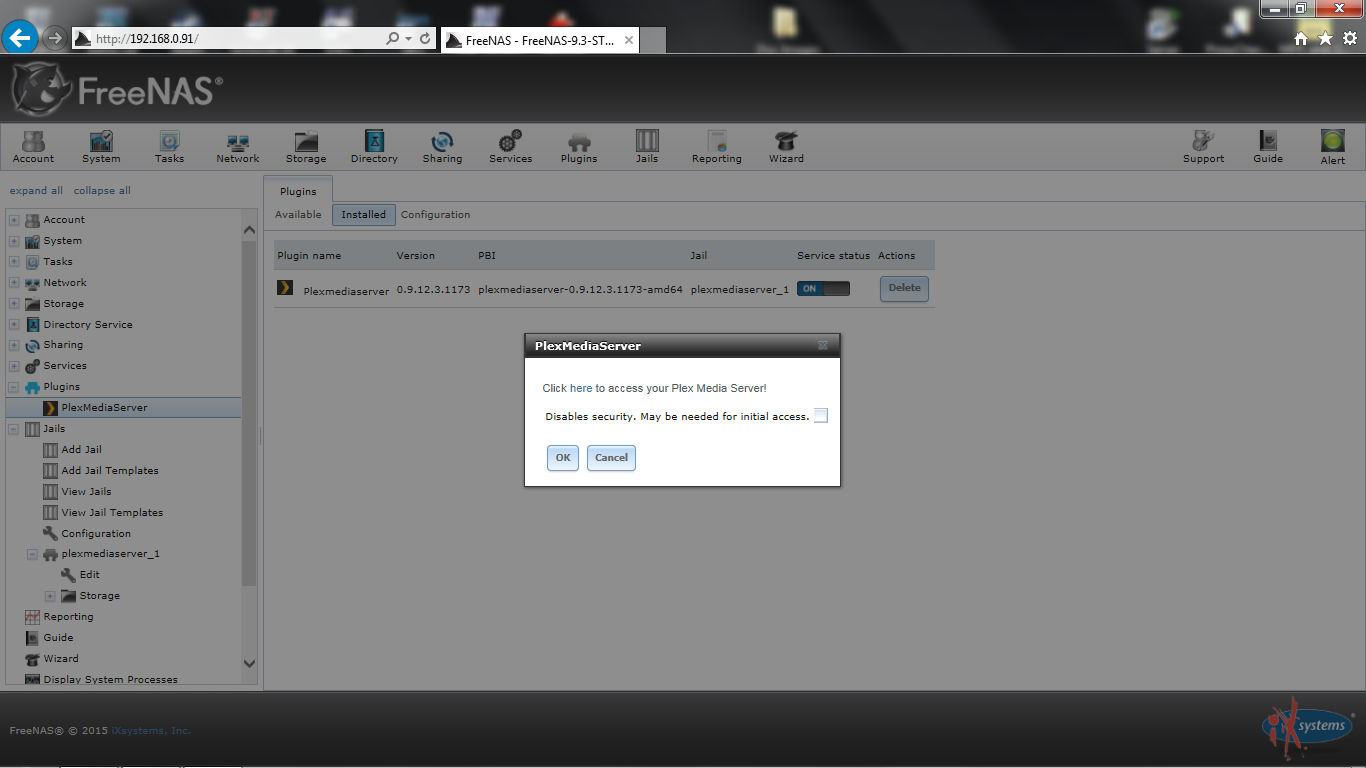
Task: Enable the Disables security checkbox
Action: click(821, 416)
